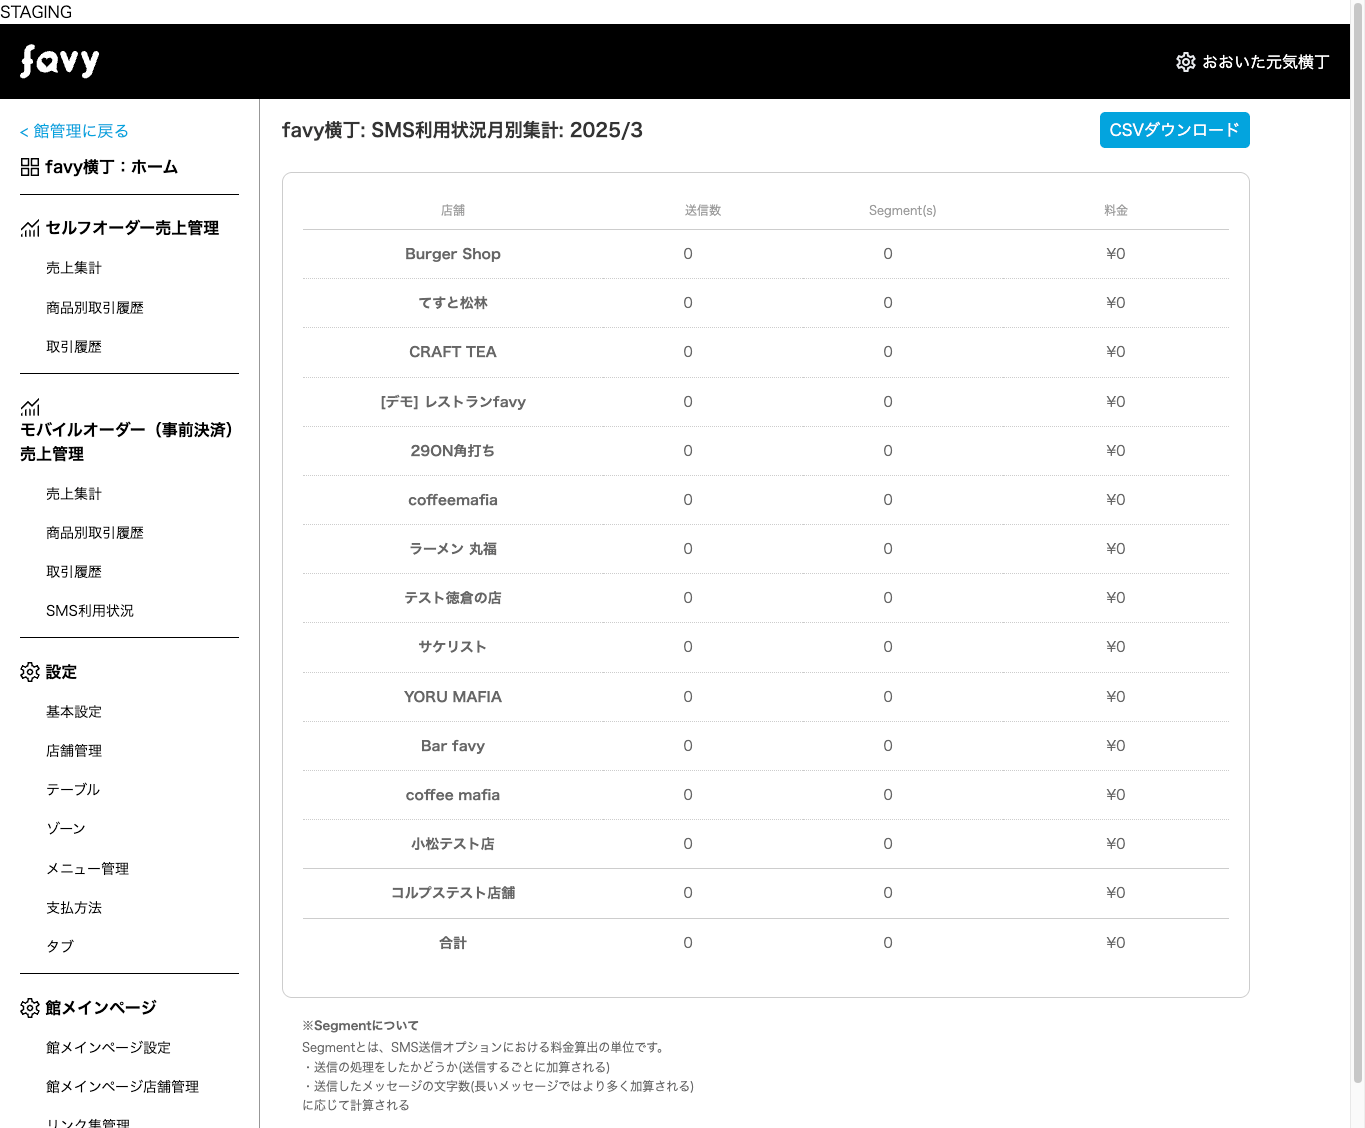Image resolution: width=1365 pixels, height=1128 pixels.
Task: Click the 料金 column header
Action: point(1116,210)
